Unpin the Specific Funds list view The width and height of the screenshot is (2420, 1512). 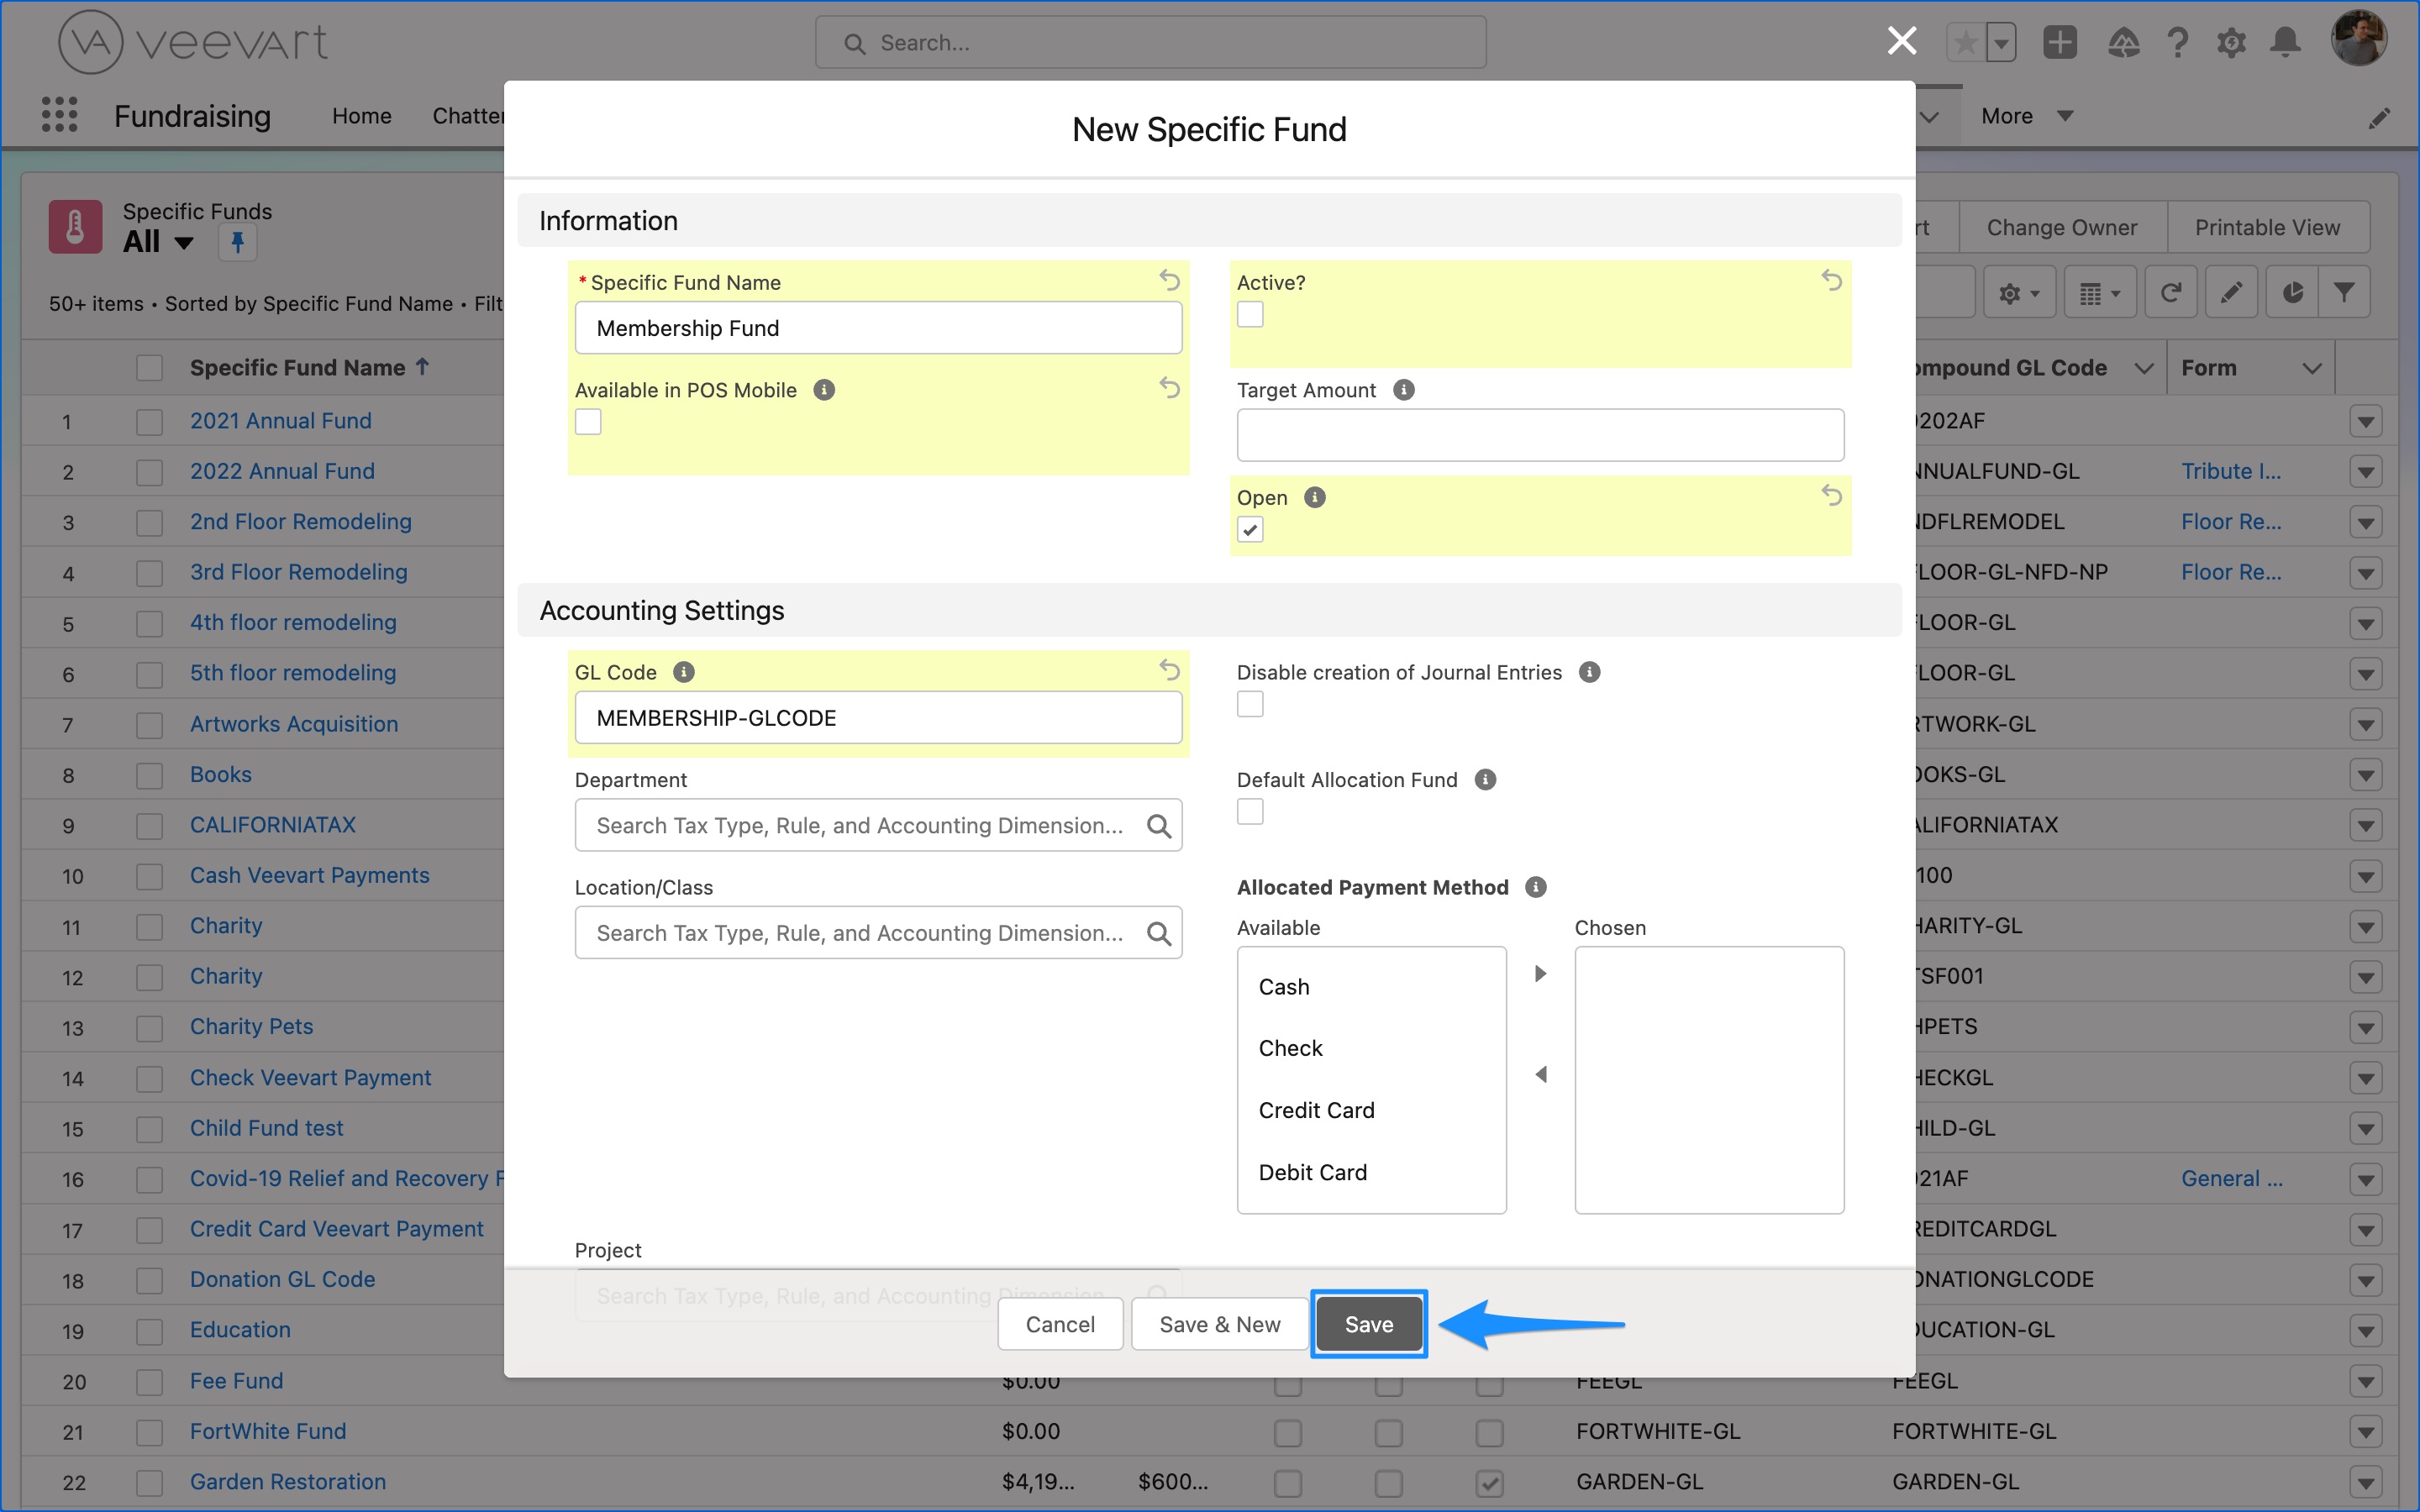[x=237, y=242]
